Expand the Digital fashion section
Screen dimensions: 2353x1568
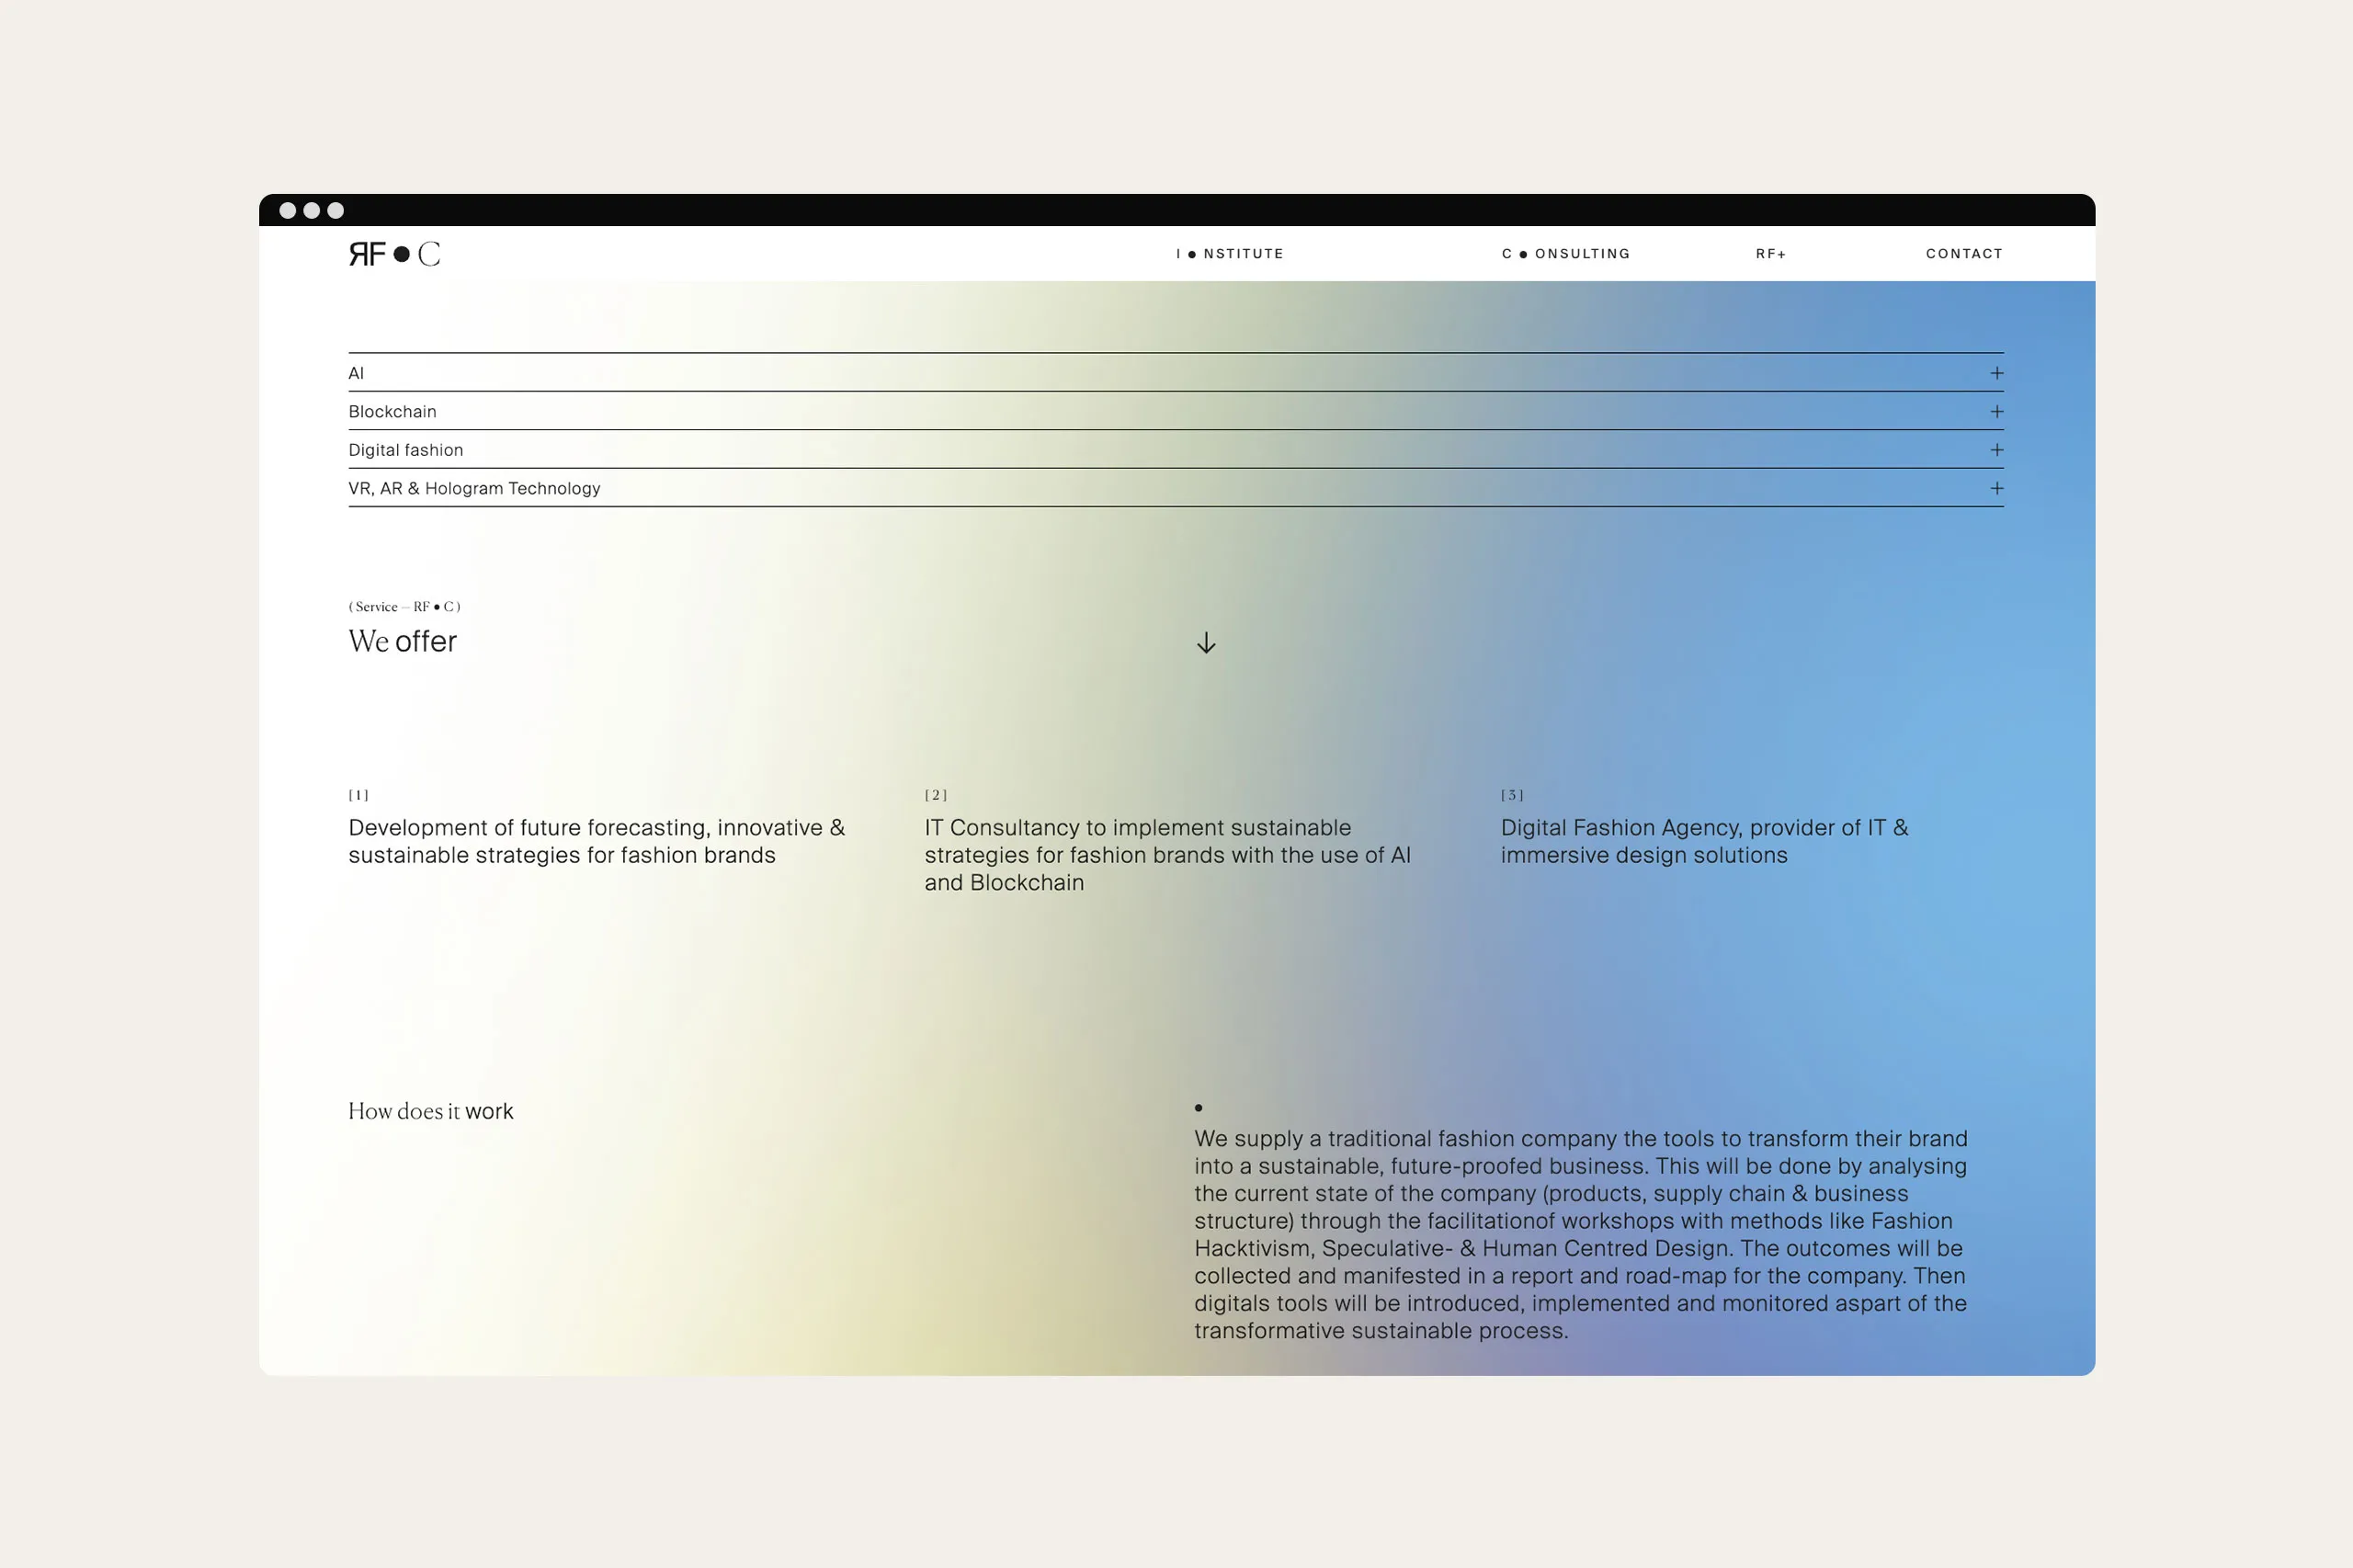click(x=1996, y=450)
